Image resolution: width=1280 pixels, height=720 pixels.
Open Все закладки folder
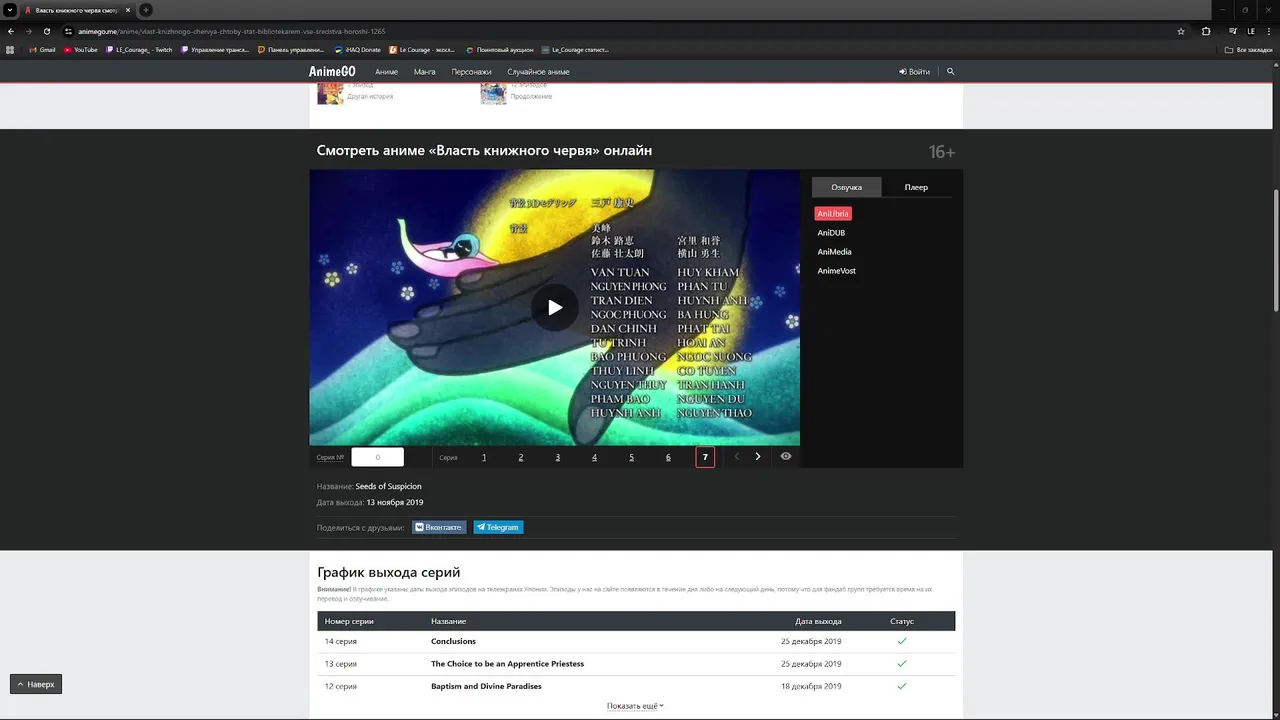point(1249,49)
